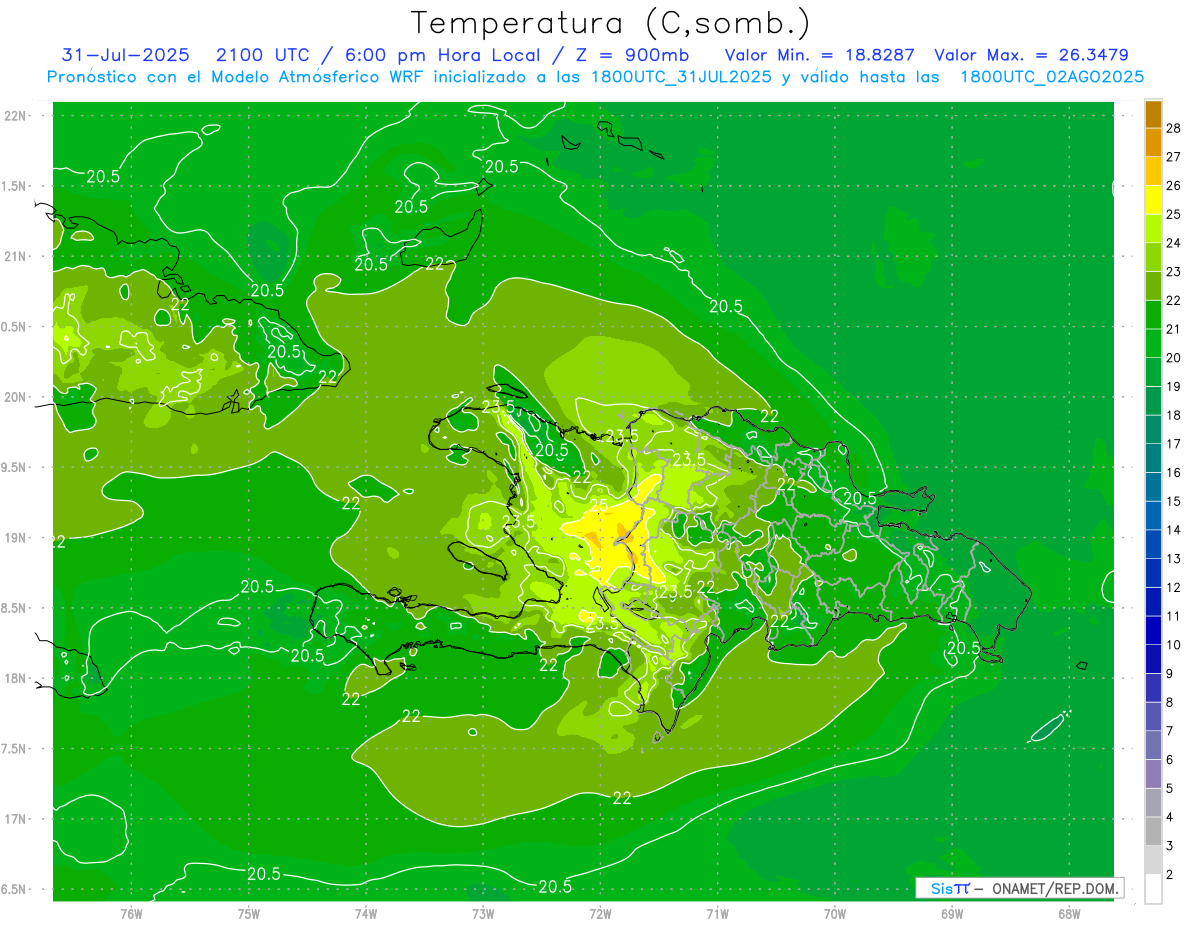Click the "Sisπ" logo text

(x=949, y=888)
